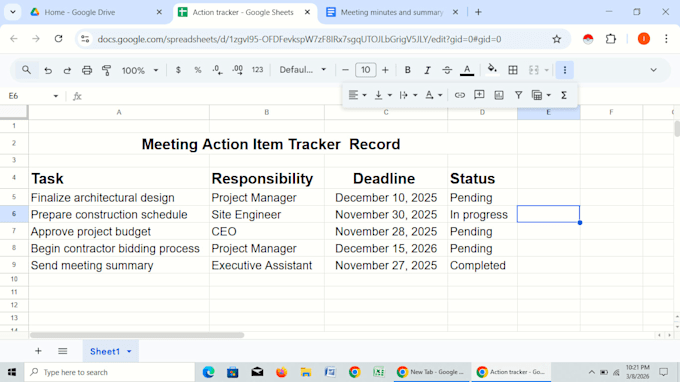The width and height of the screenshot is (680, 382).
Task: Click the font size field
Action: click(x=366, y=70)
